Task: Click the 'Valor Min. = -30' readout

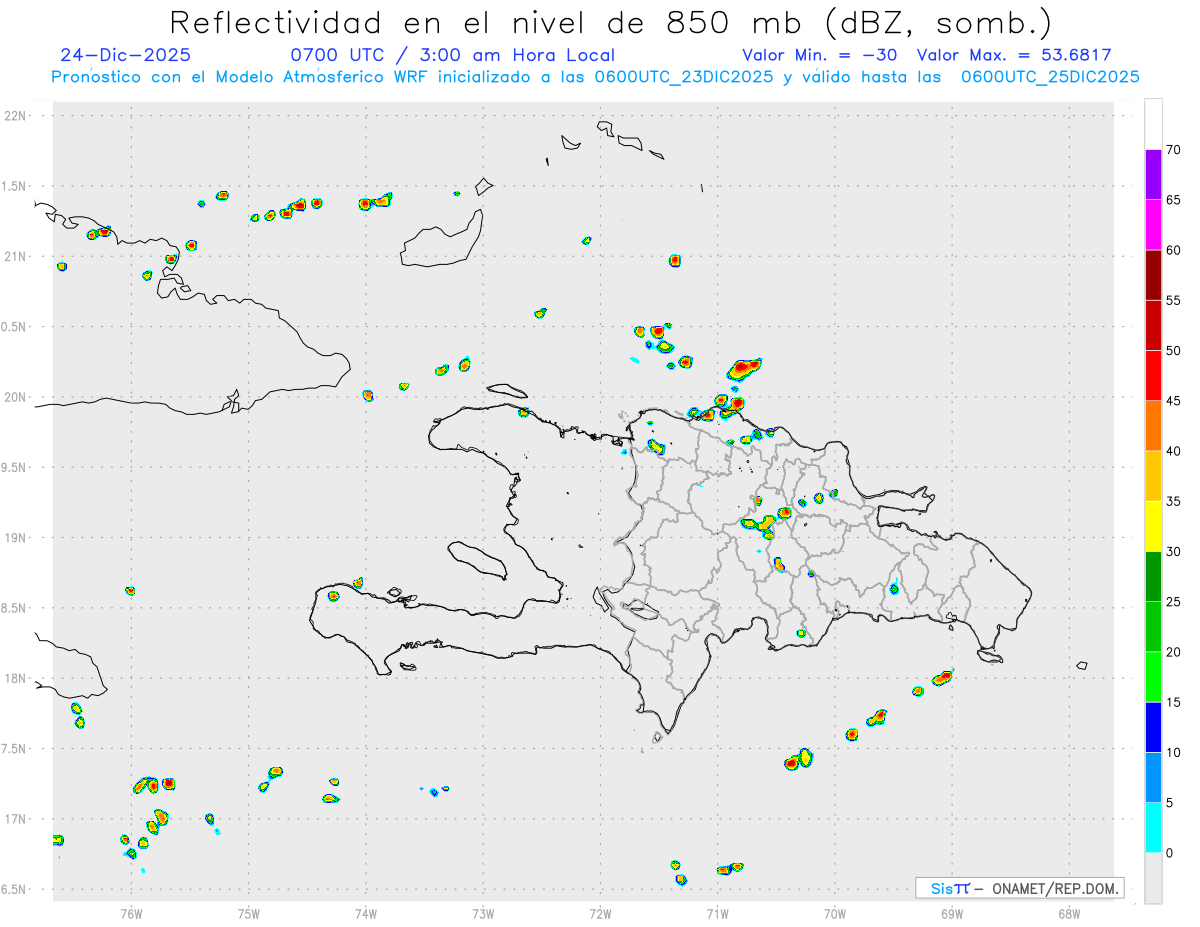Action: coord(822,55)
